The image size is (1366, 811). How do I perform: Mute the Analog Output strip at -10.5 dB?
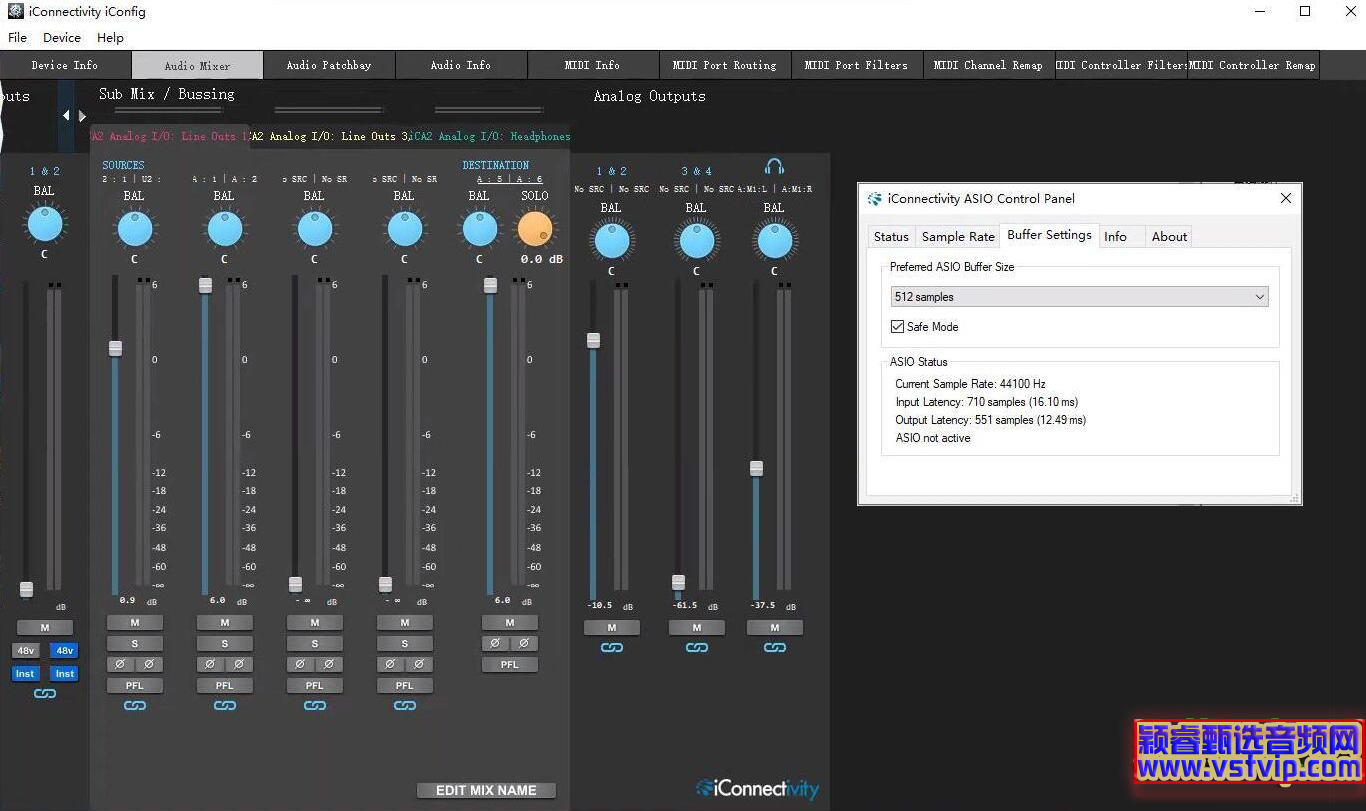(x=612, y=628)
